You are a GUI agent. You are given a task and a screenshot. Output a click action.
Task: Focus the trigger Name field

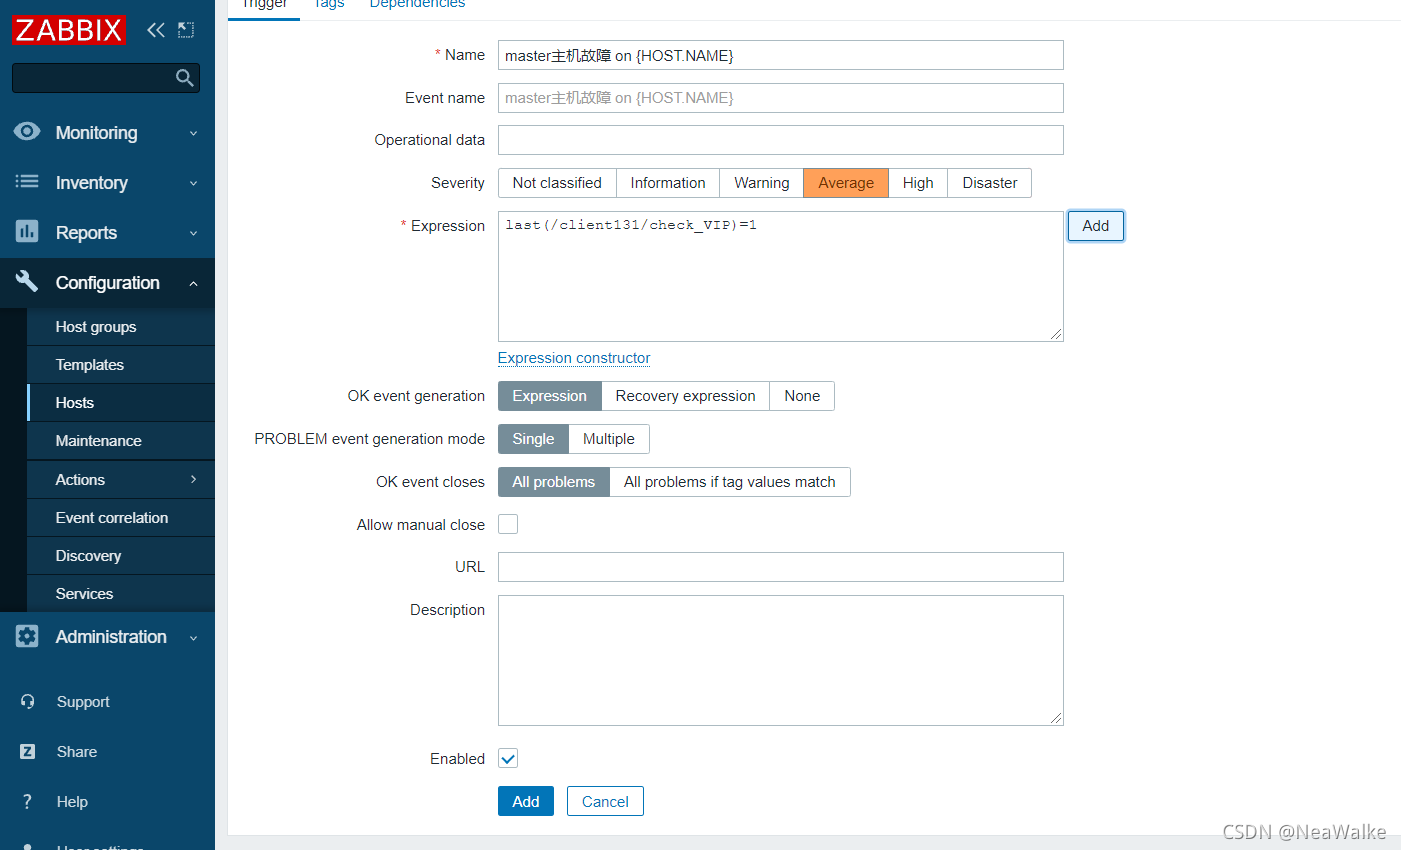pos(781,55)
